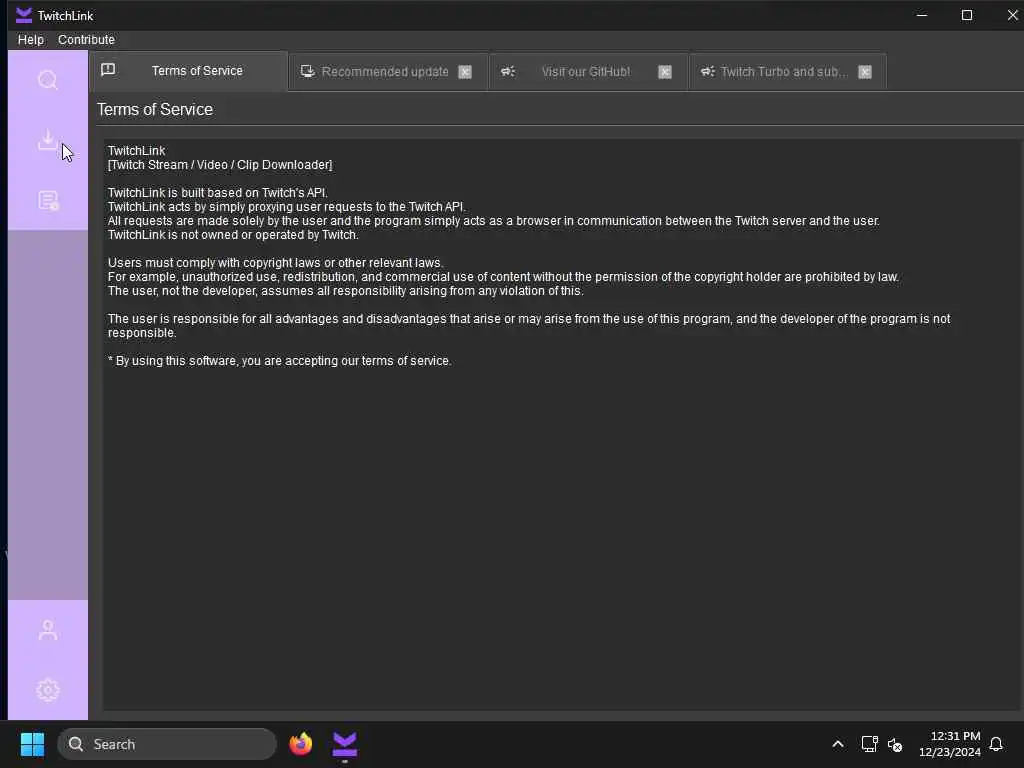The image size is (1024, 768).
Task: Click the taskbar Search box
Action: (167, 744)
